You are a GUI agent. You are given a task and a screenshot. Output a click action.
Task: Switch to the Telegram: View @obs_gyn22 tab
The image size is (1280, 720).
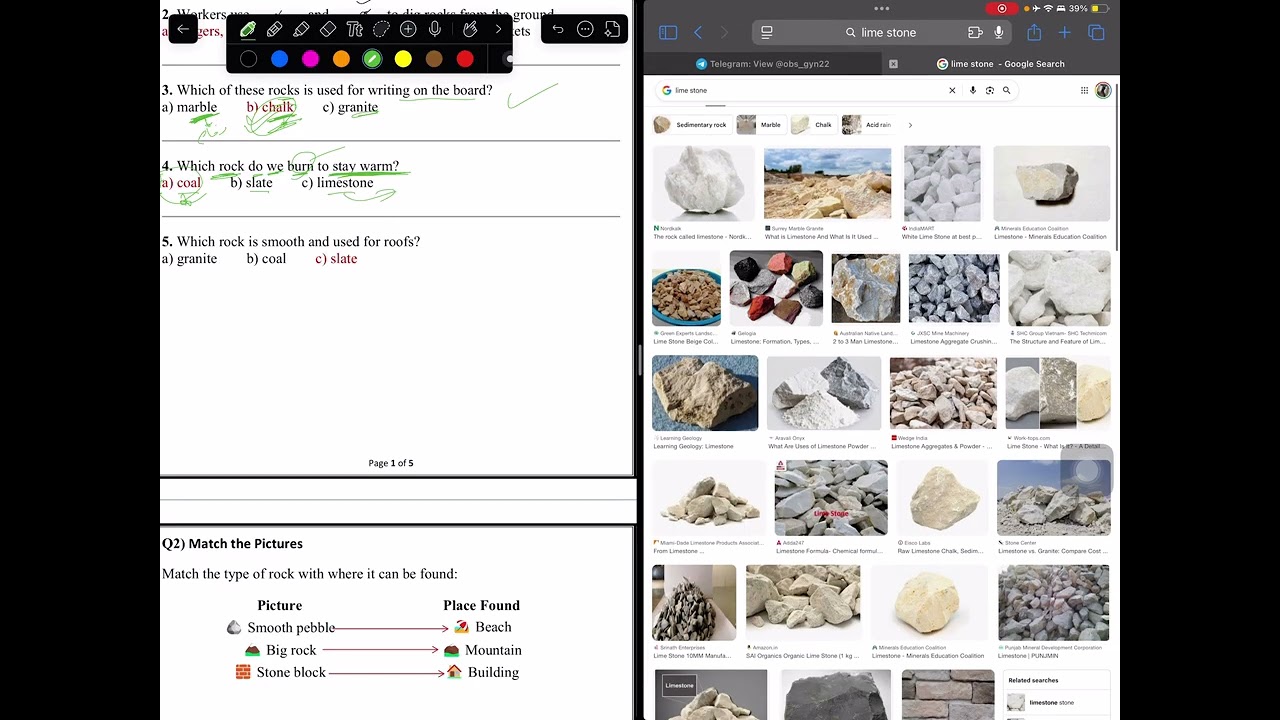coord(763,64)
